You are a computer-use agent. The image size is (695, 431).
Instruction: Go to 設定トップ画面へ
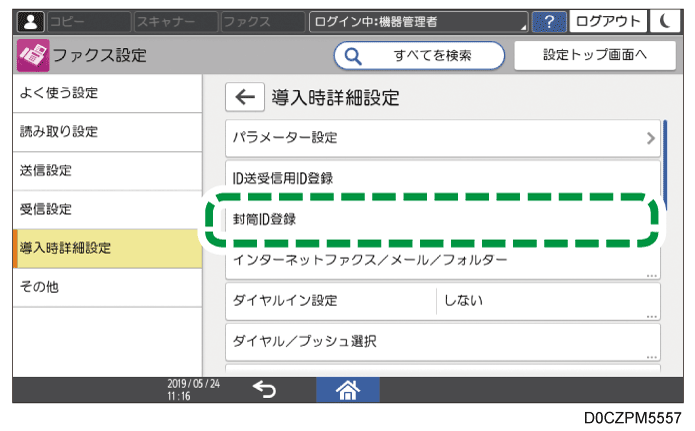tap(595, 55)
